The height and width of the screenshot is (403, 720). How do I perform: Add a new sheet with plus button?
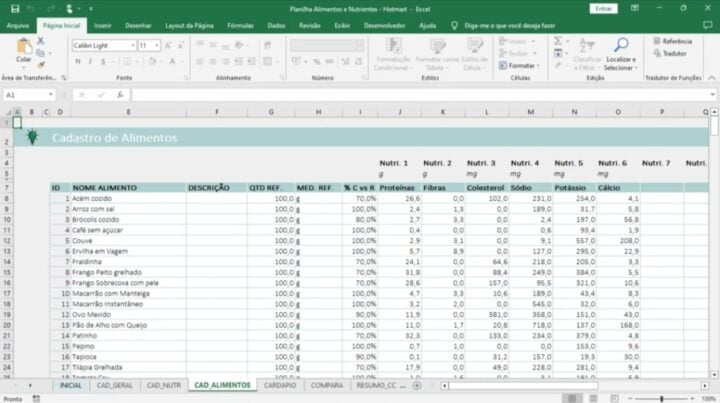(x=420, y=385)
